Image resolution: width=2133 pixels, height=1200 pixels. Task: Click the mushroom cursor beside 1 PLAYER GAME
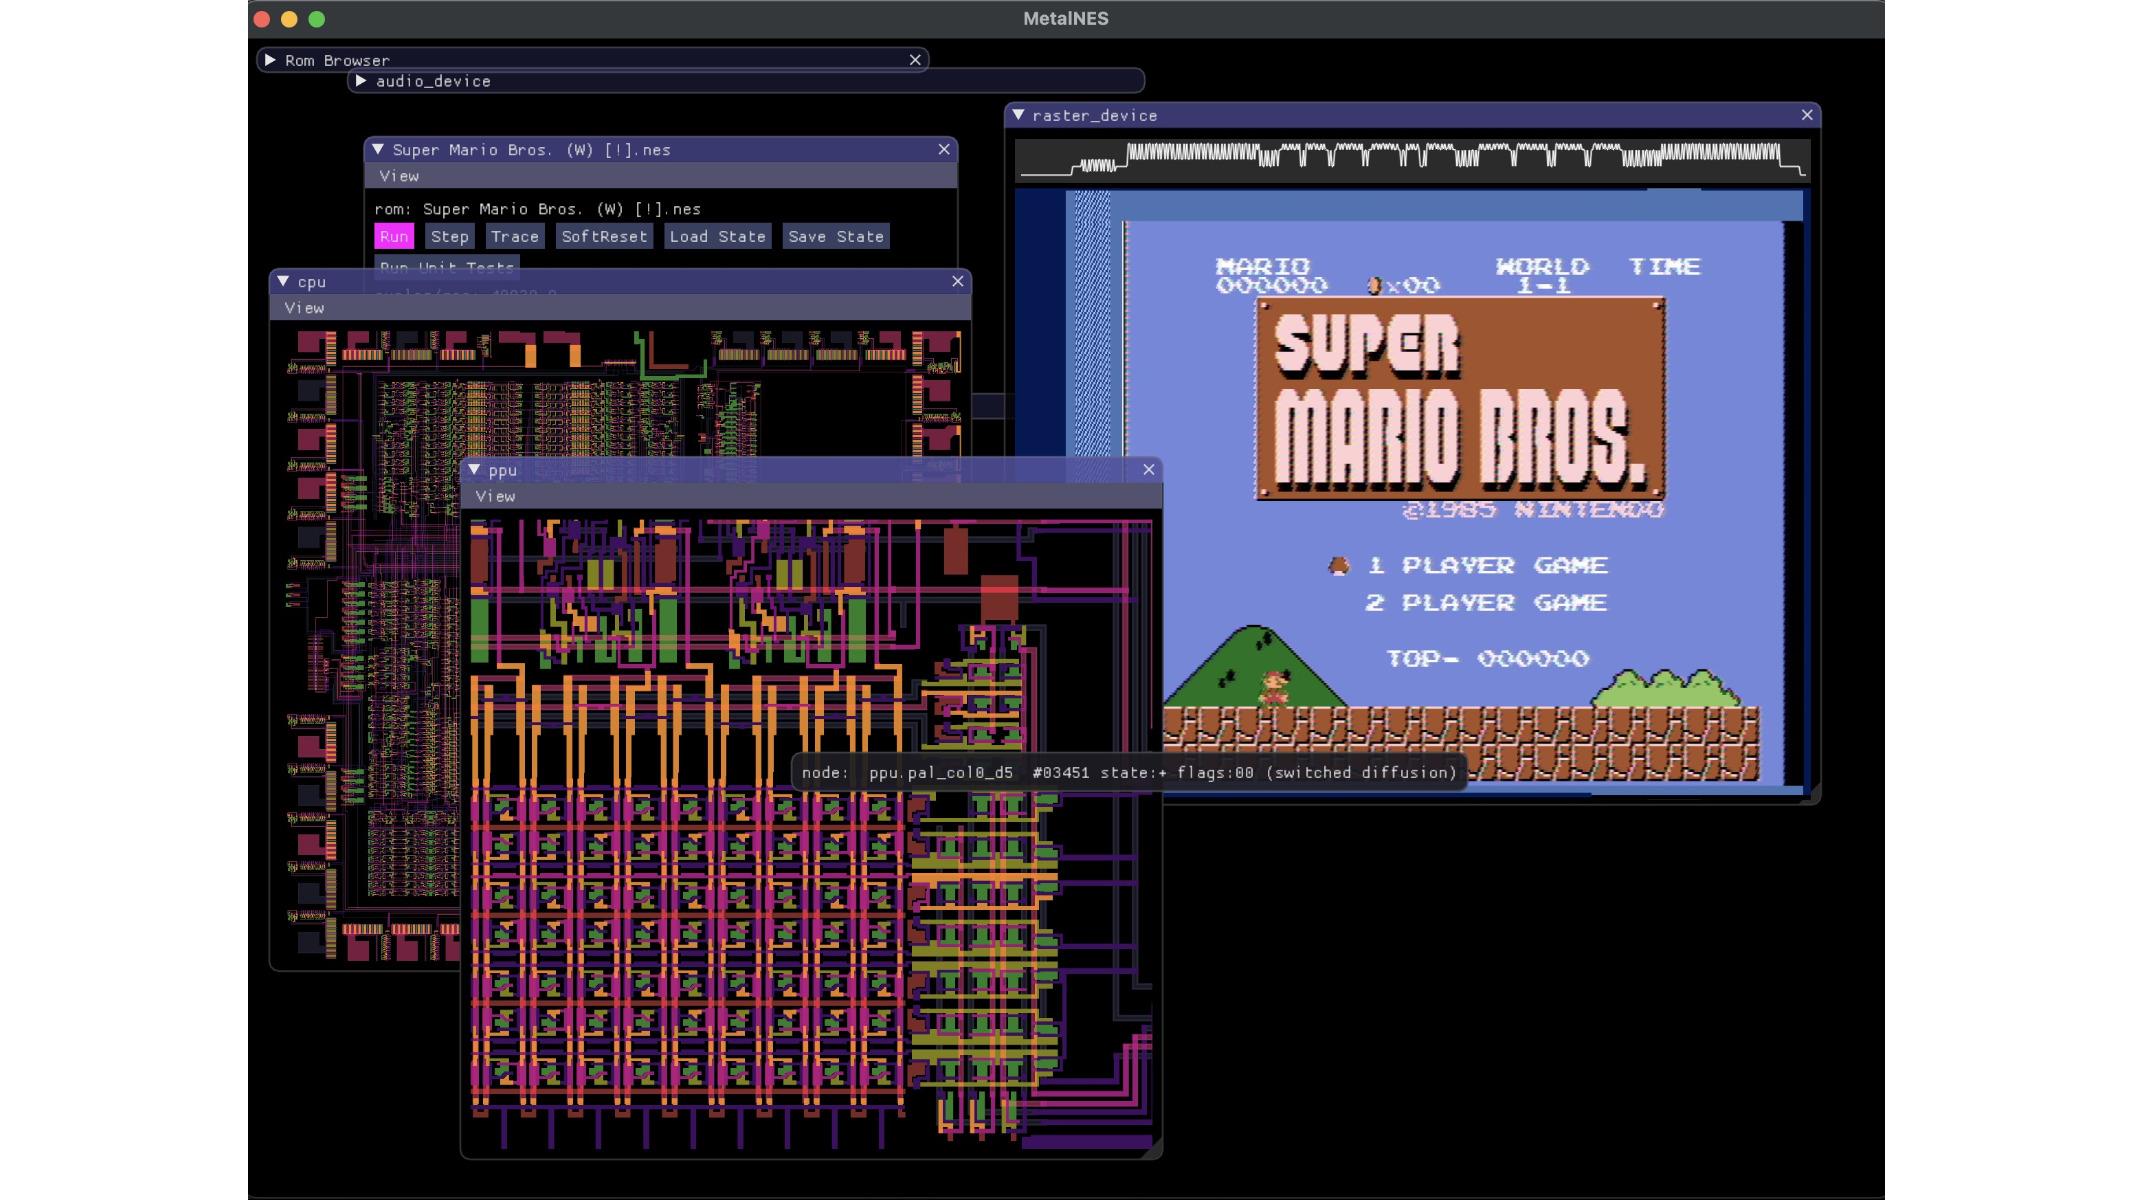[1338, 566]
